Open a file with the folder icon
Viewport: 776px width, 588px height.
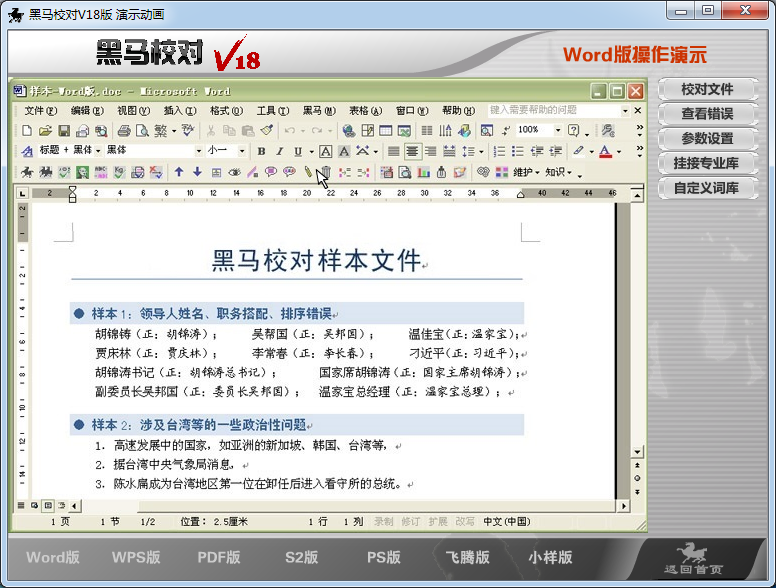46,130
